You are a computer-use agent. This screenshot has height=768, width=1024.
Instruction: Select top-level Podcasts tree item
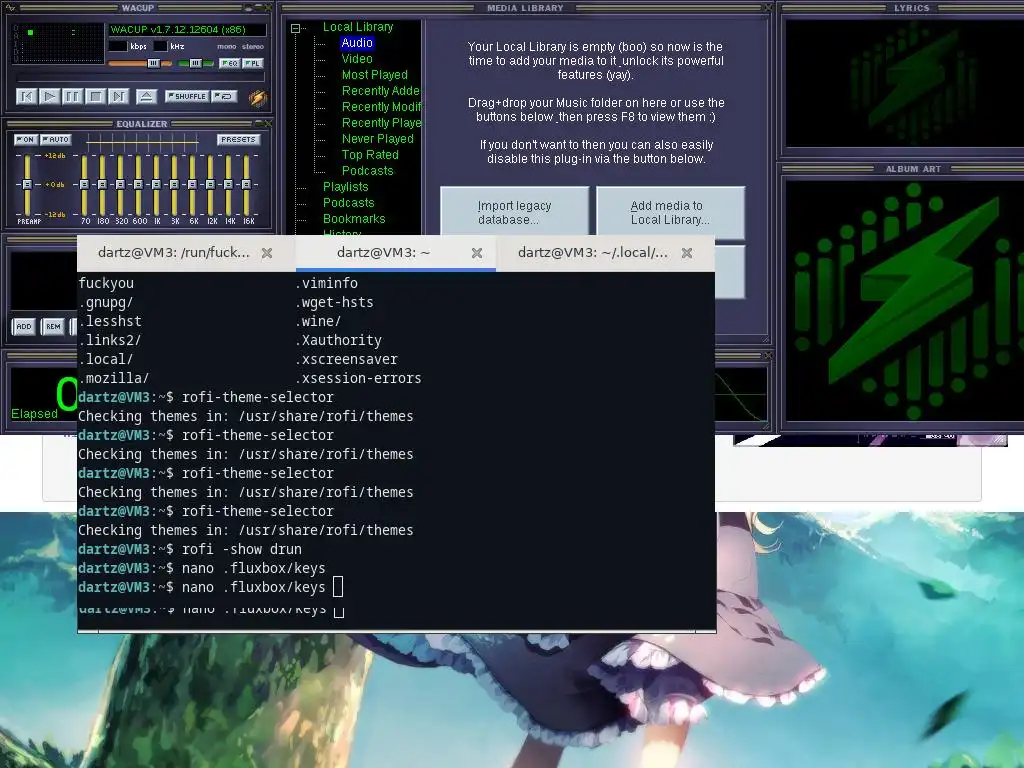point(348,203)
